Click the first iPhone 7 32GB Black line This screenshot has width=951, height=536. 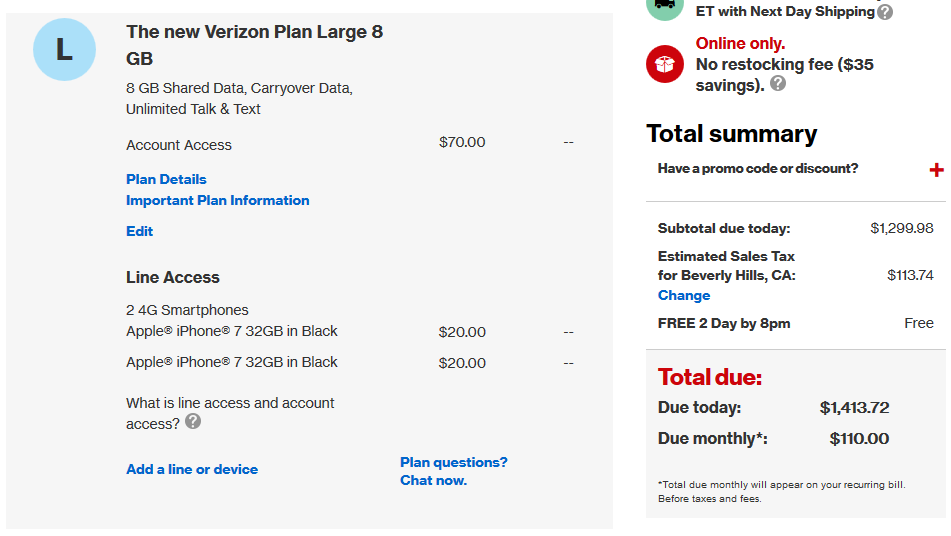(x=232, y=331)
